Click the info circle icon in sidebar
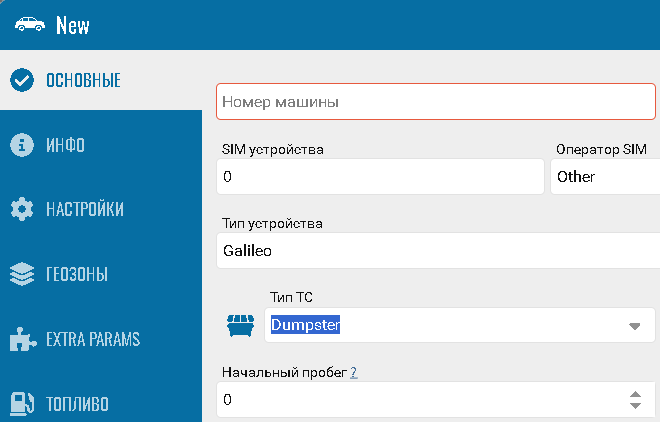Screen dimensions: 660x422 coord(22,145)
